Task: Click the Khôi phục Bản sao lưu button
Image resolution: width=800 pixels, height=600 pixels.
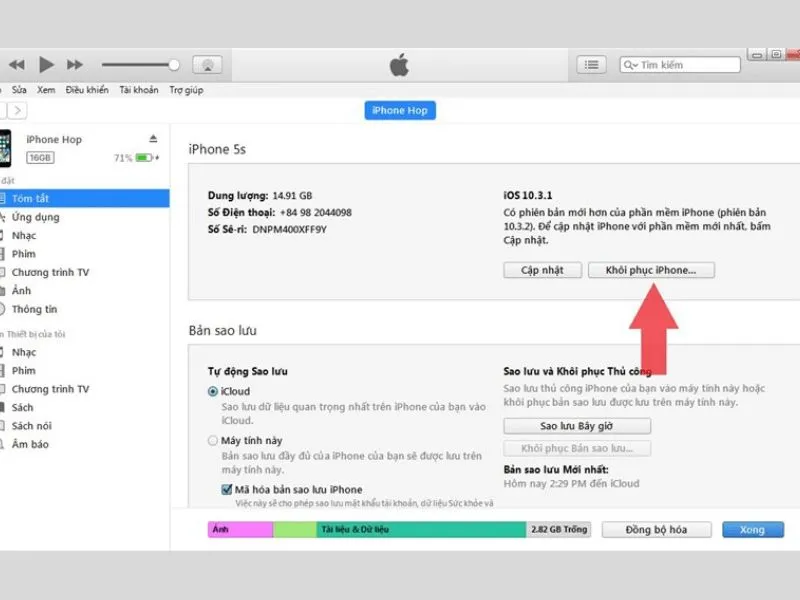Action: [x=577, y=448]
